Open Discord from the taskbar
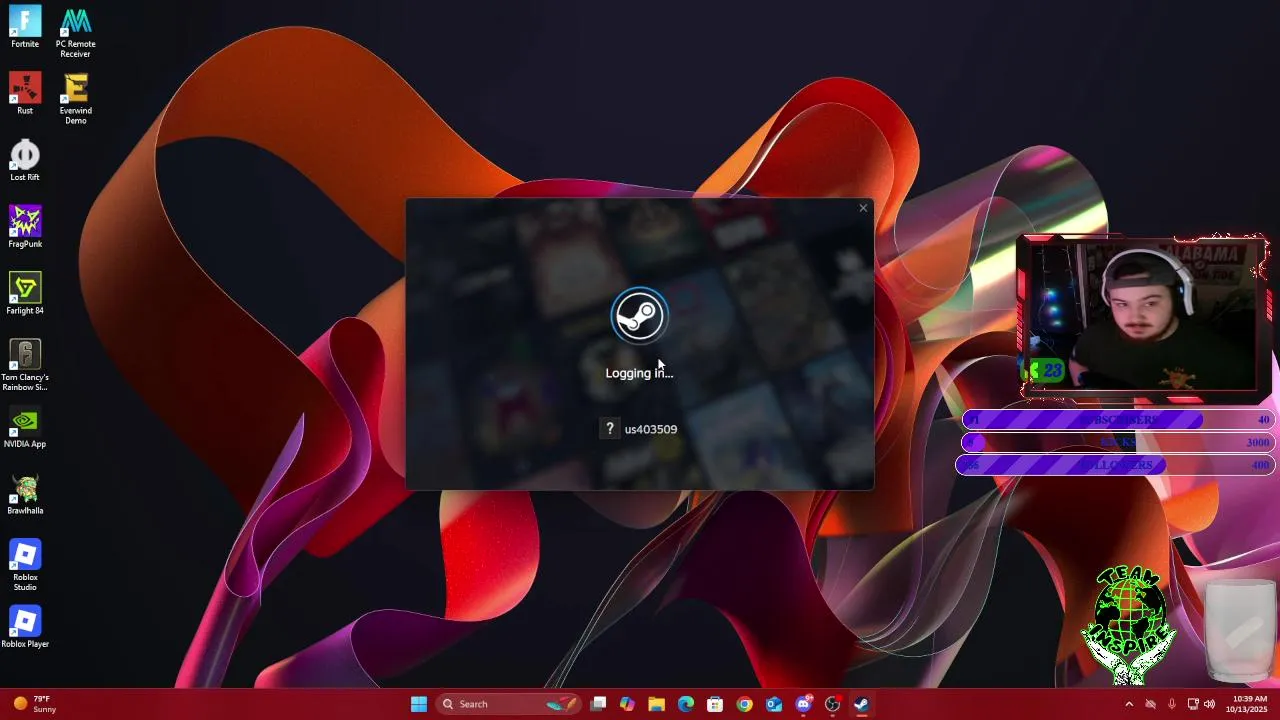This screenshot has width=1280, height=720. [803, 704]
